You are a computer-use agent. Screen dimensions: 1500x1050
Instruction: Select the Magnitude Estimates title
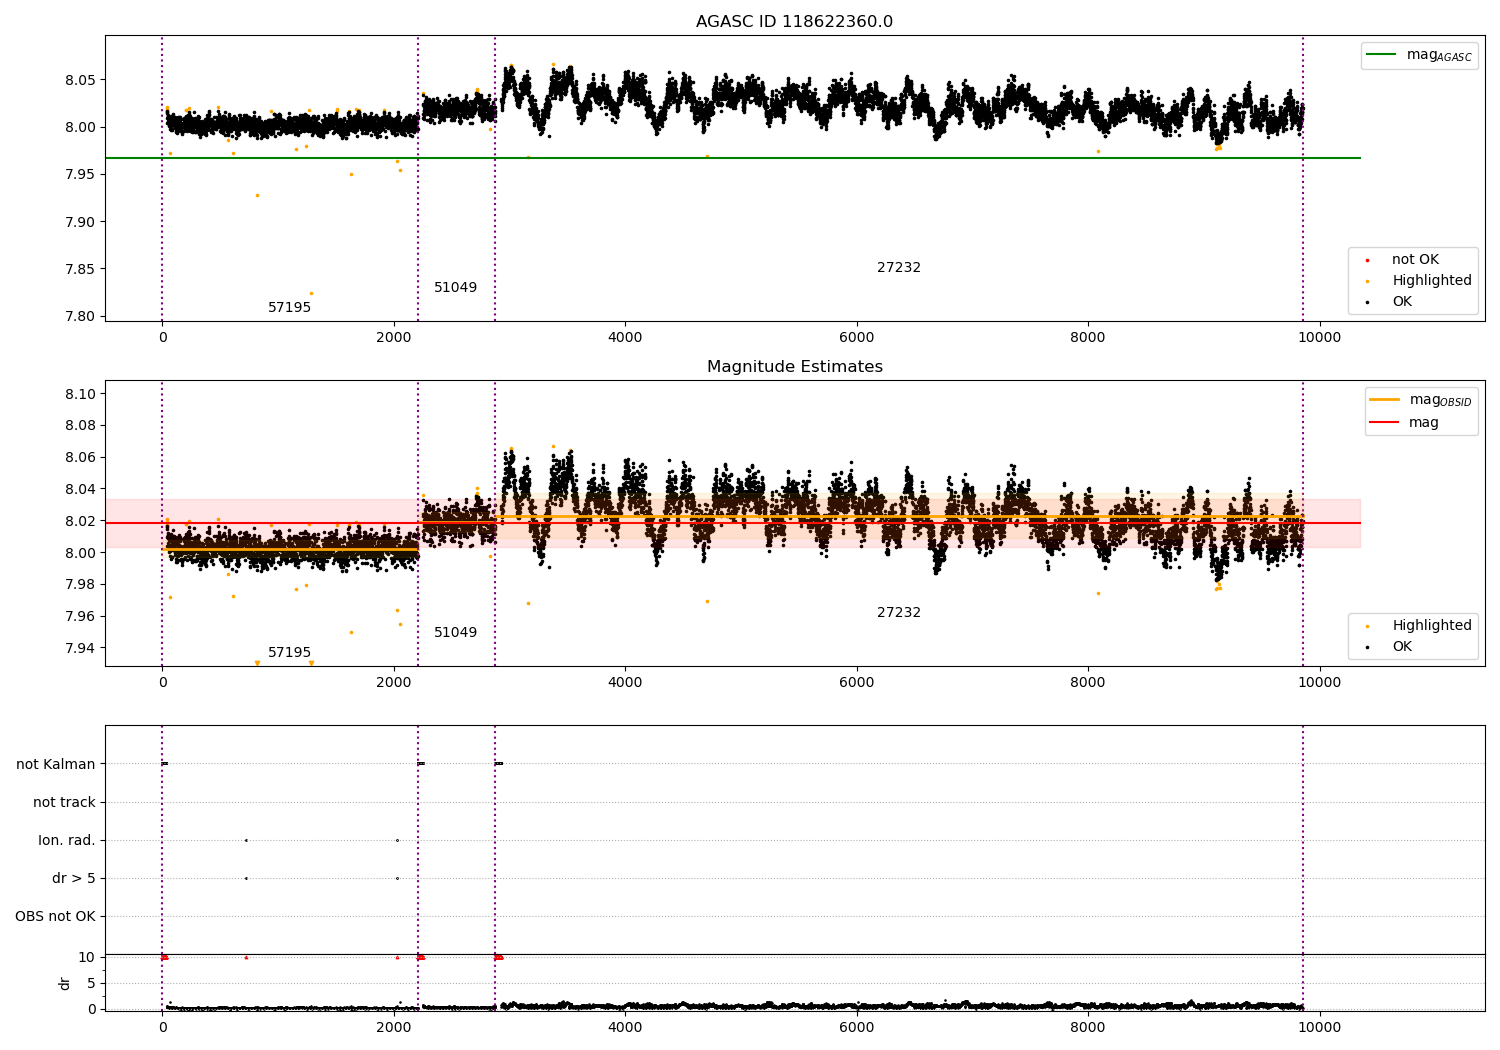794,367
